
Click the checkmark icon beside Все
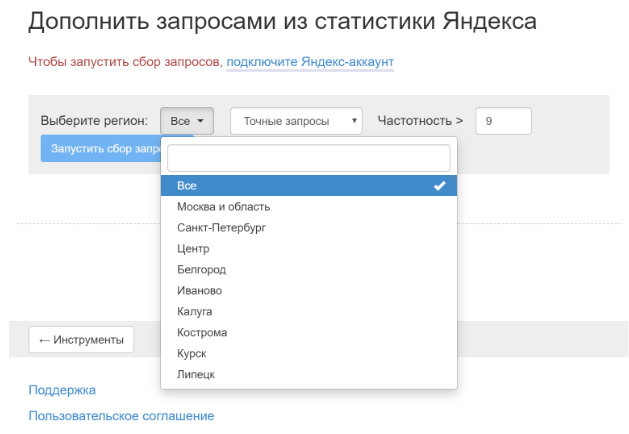click(x=440, y=186)
